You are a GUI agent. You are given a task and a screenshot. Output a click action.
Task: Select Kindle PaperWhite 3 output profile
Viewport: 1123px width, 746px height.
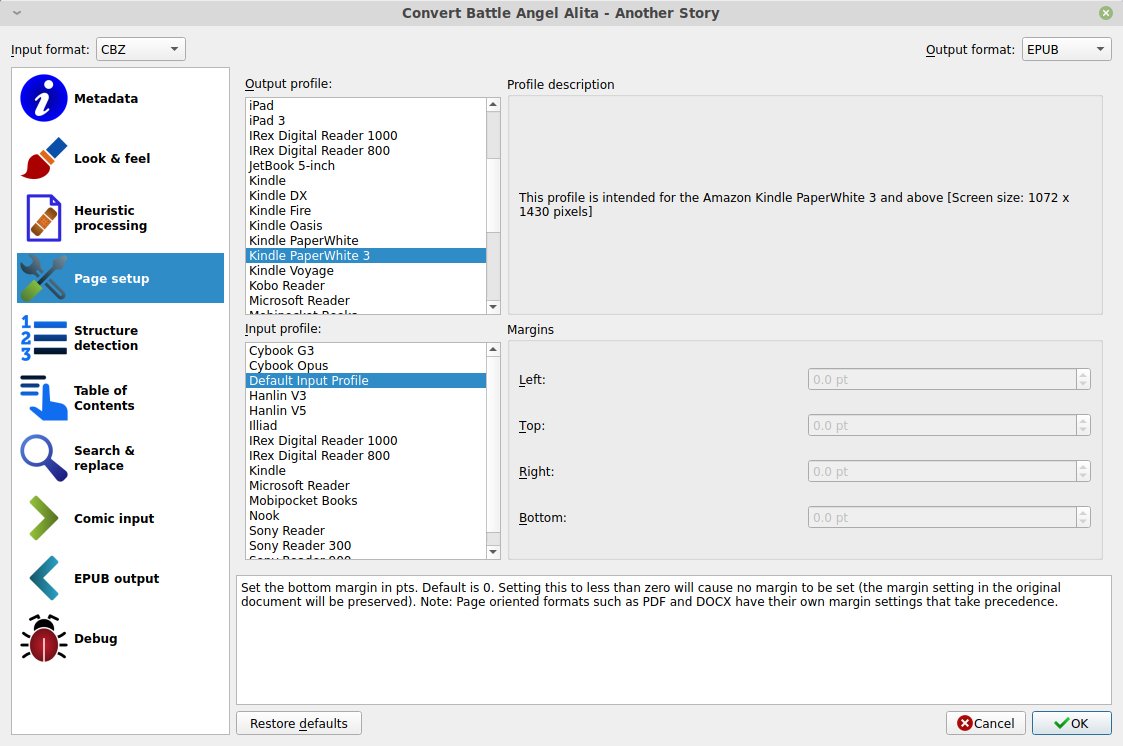pos(366,256)
